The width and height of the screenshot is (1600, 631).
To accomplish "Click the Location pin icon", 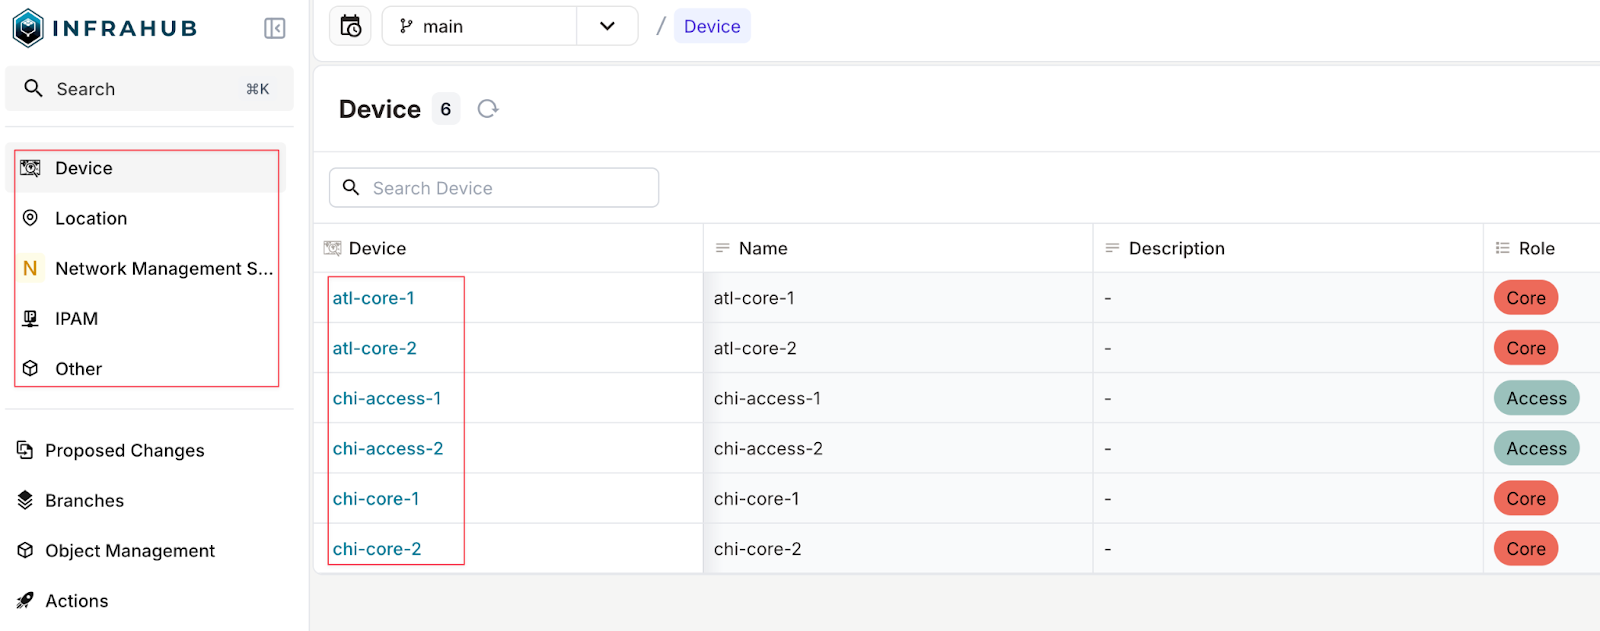I will [x=31, y=218].
